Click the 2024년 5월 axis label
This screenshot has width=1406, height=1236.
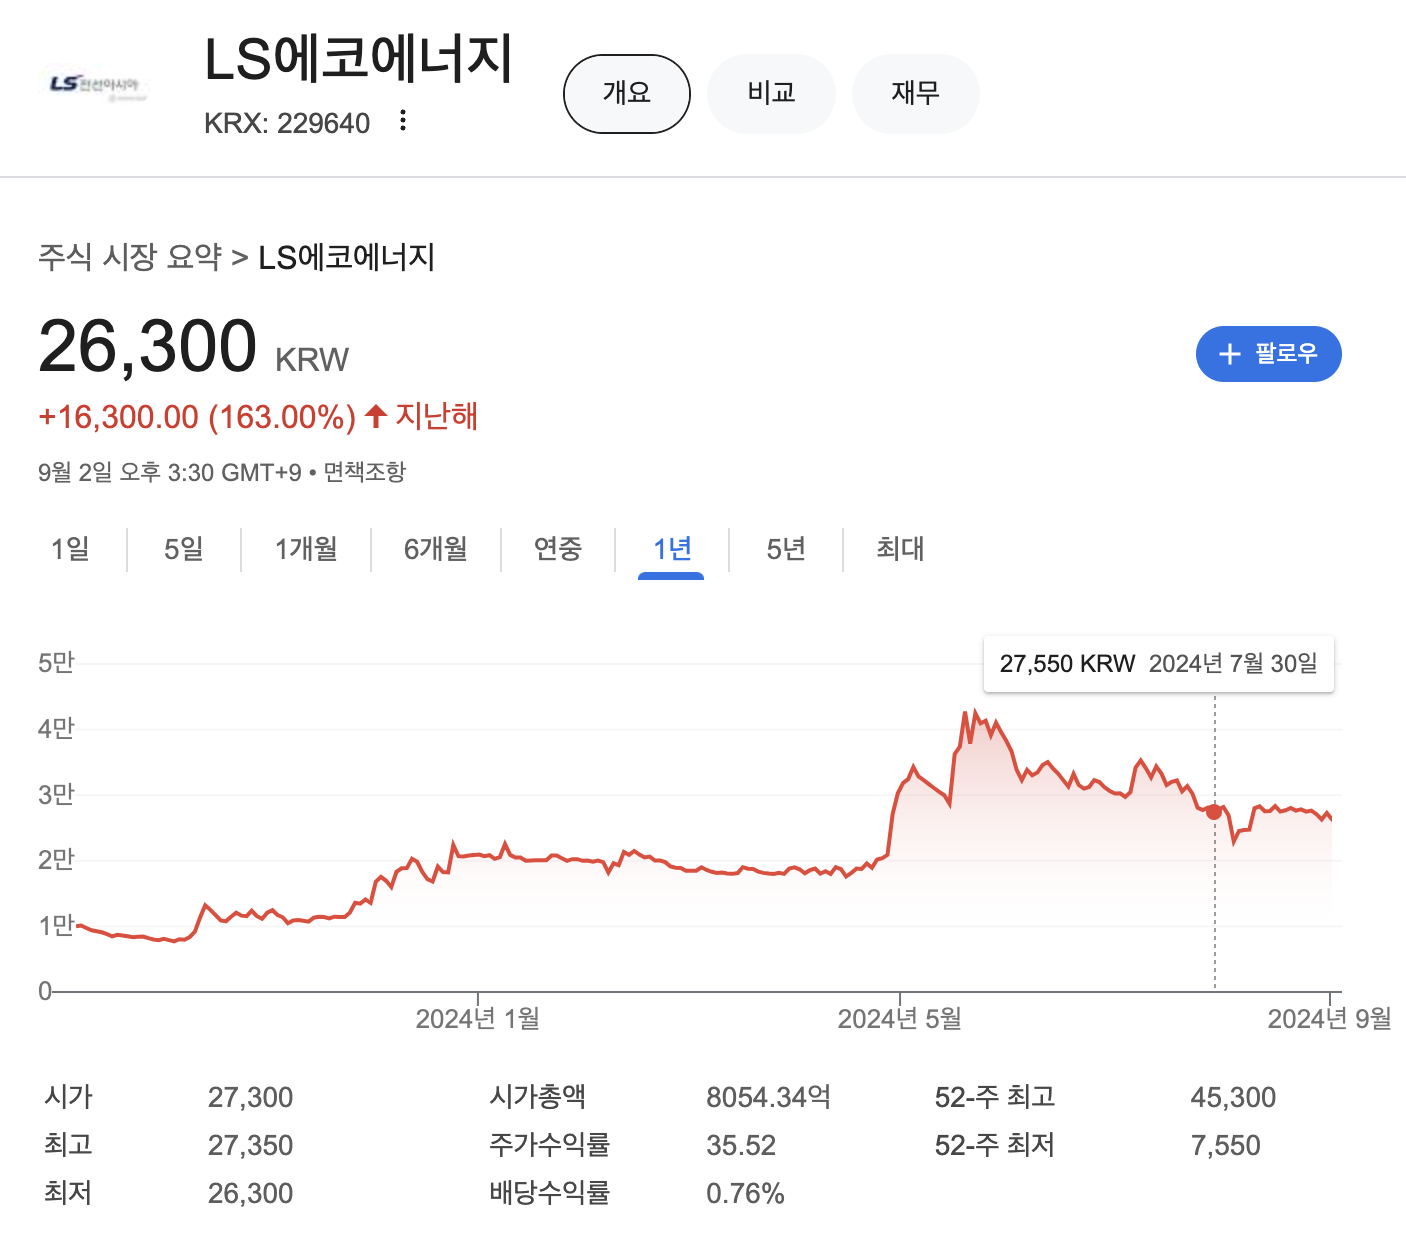[x=900, y=1019]
